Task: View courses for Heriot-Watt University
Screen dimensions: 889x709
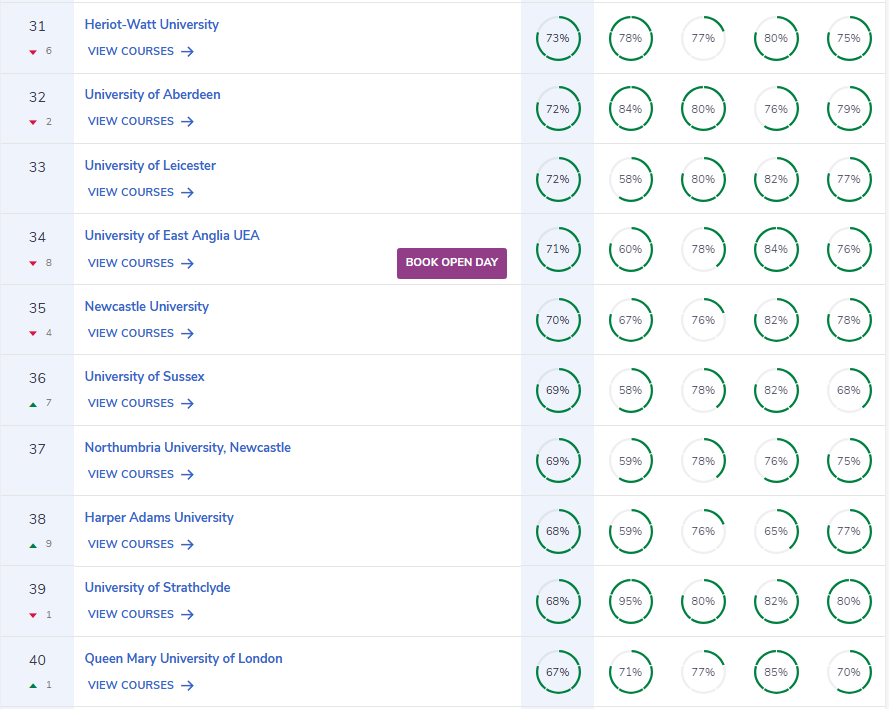Action: (x=141, y=52)
